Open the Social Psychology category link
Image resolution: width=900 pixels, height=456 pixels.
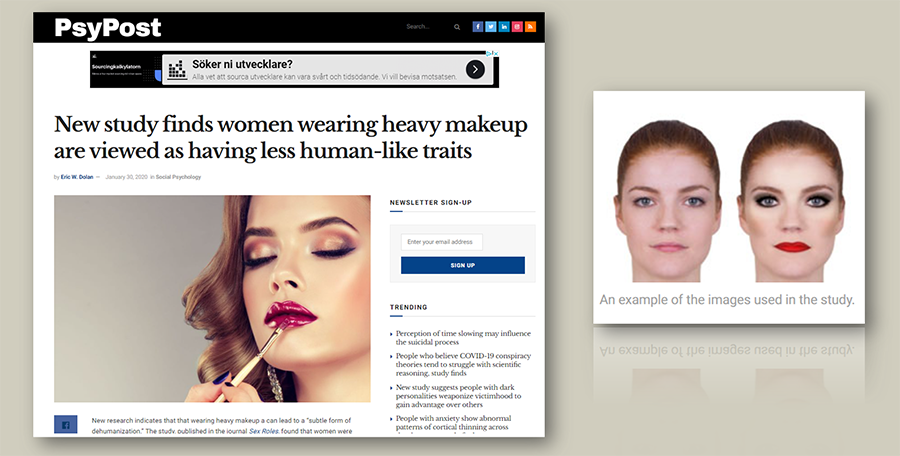pos(179,177)
